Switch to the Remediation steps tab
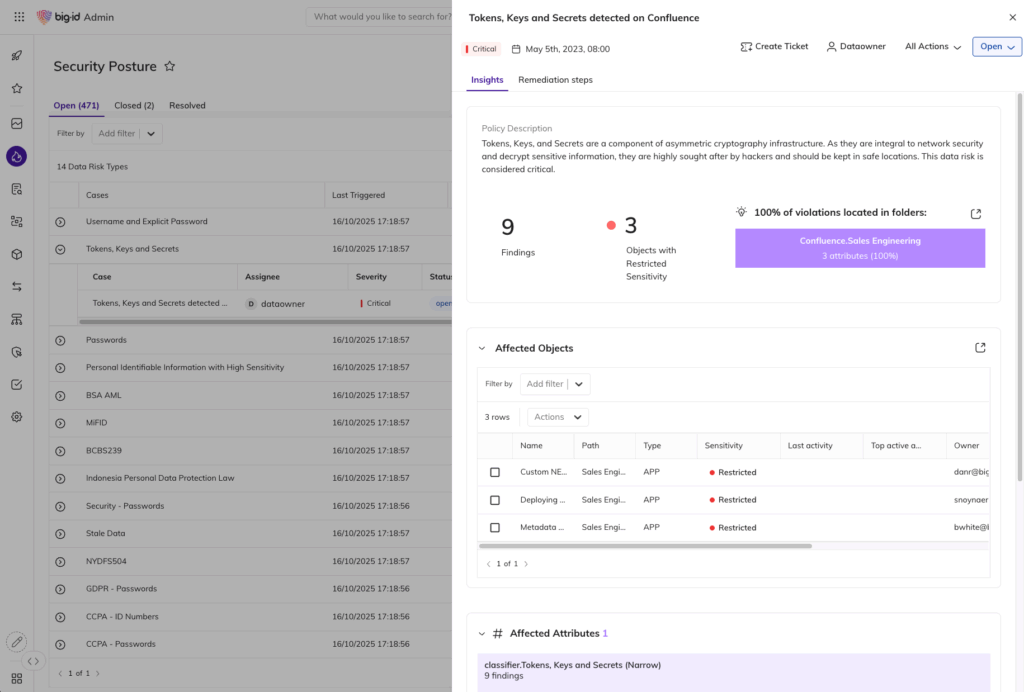Image resolution: width=1024 pixels, height=692 pixels. tap(555, 80)
